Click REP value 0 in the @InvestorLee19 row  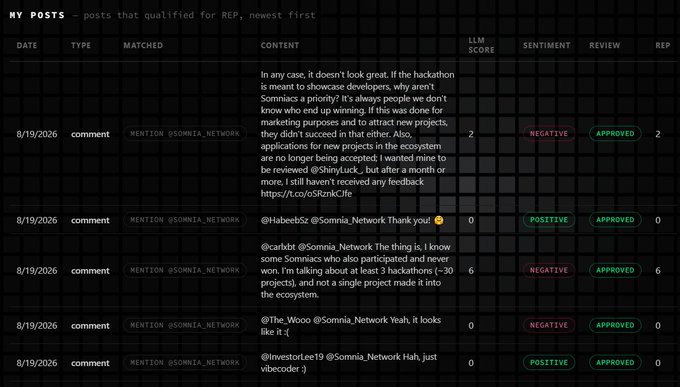(x=658, y=363)
